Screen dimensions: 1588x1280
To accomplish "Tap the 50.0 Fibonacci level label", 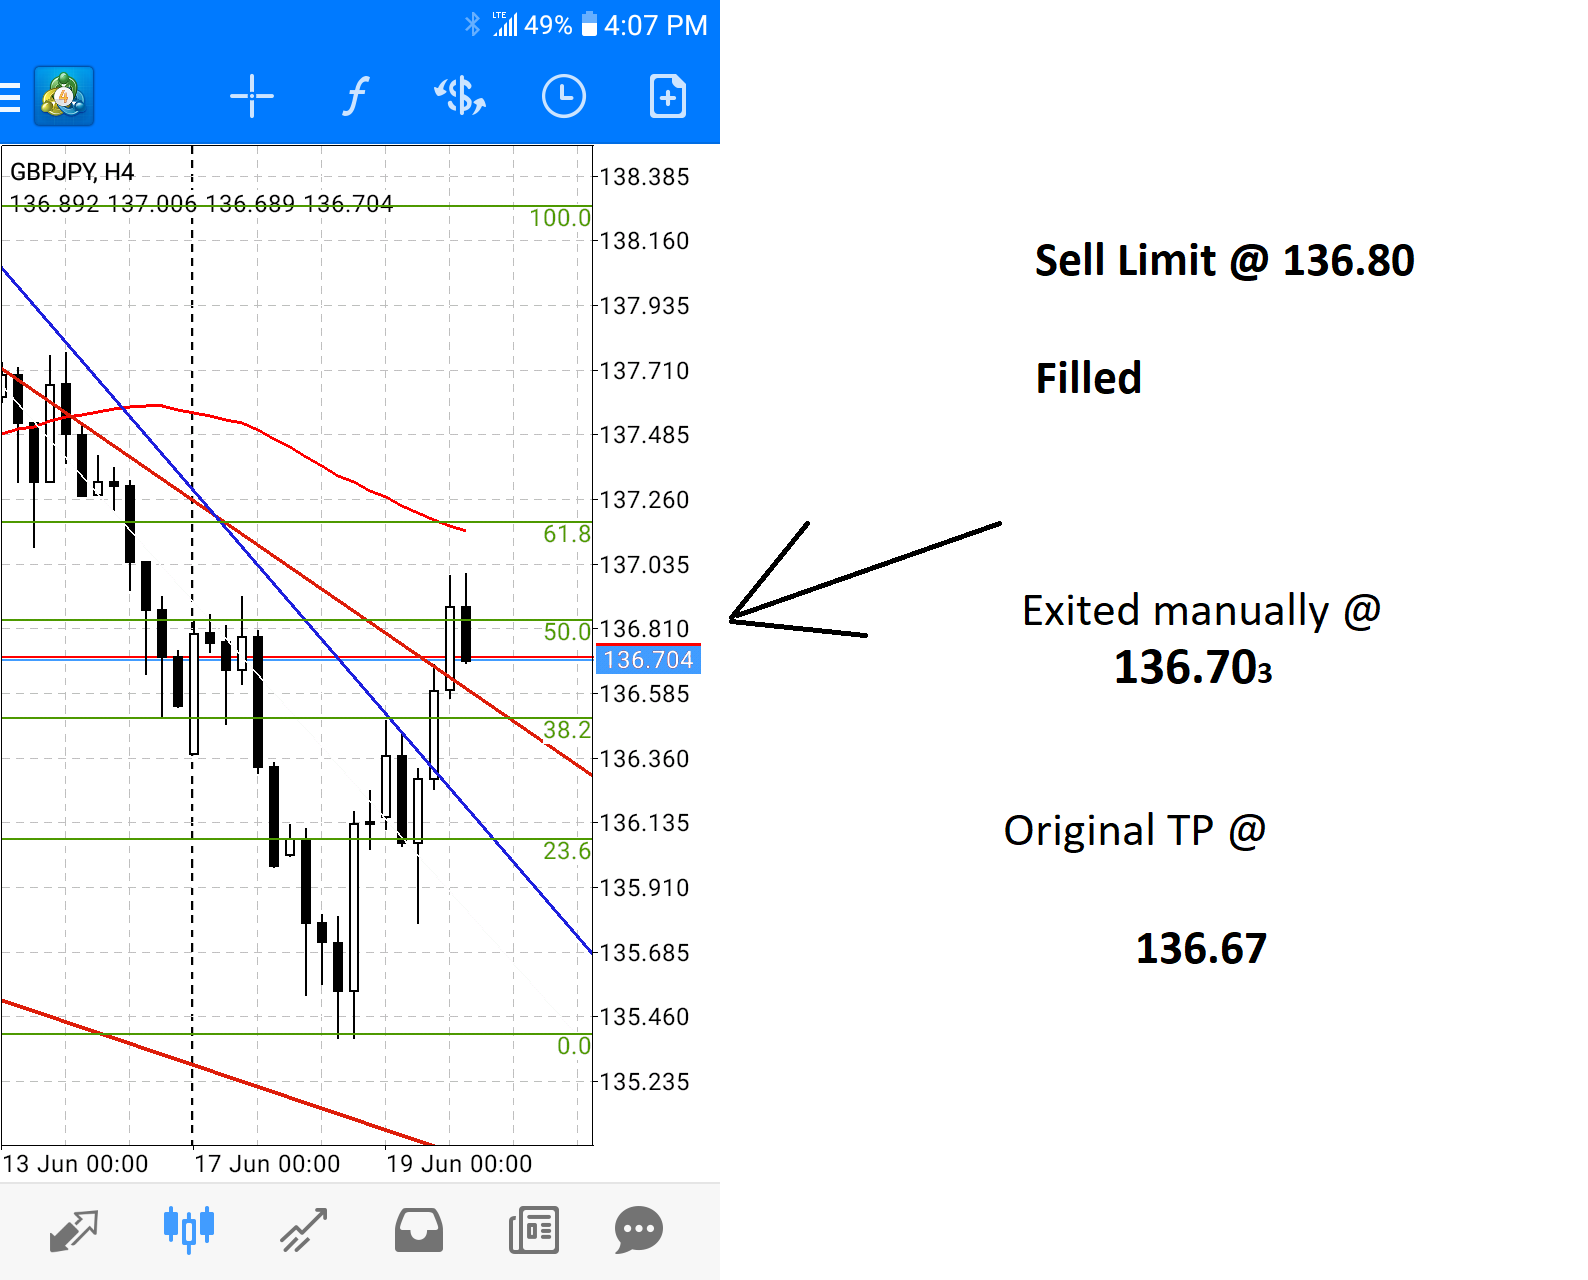I will tap(566, 632).
